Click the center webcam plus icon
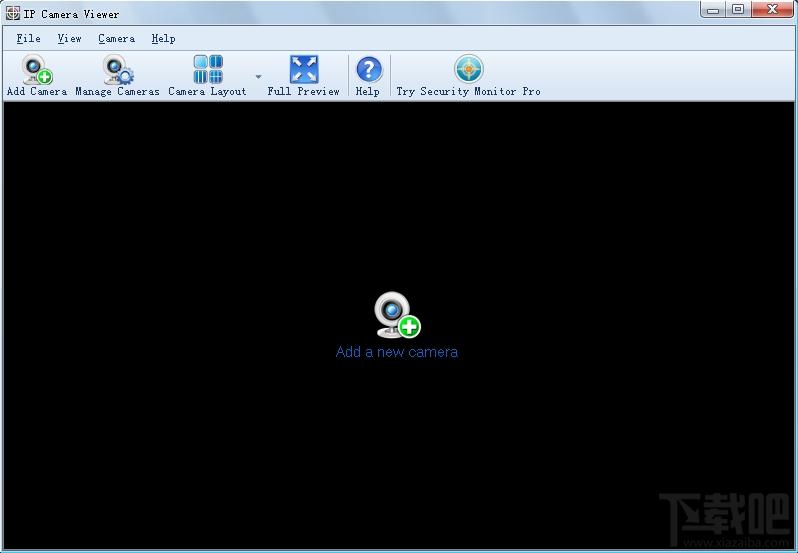798x553 pixels. 397,314
